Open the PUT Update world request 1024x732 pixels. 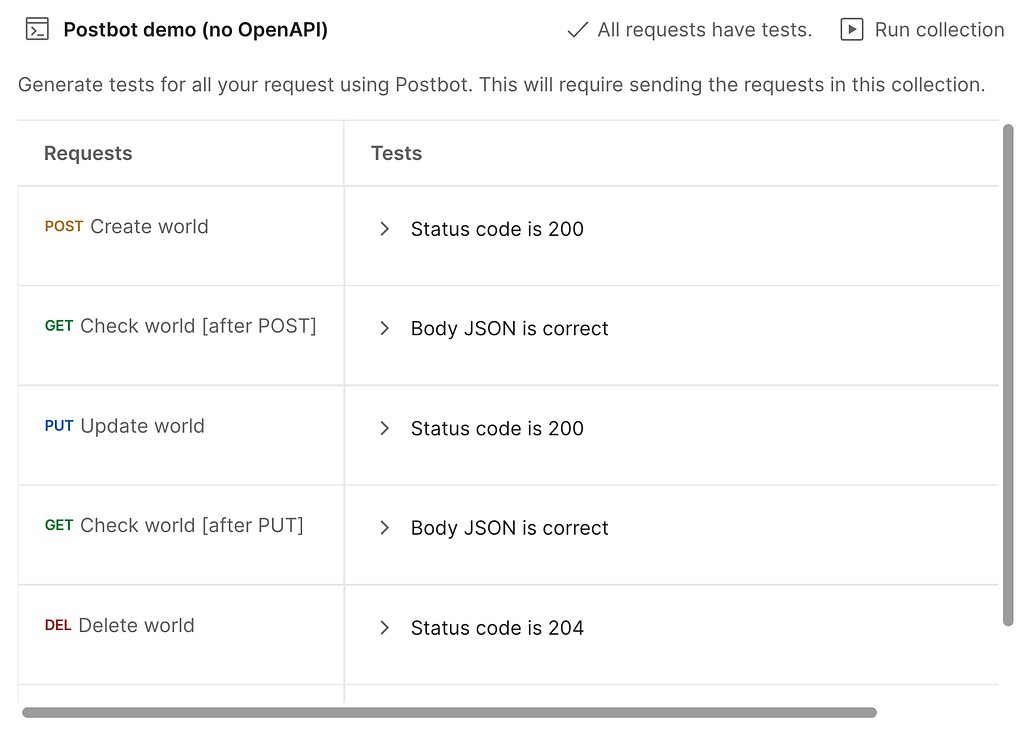[125, 426]
